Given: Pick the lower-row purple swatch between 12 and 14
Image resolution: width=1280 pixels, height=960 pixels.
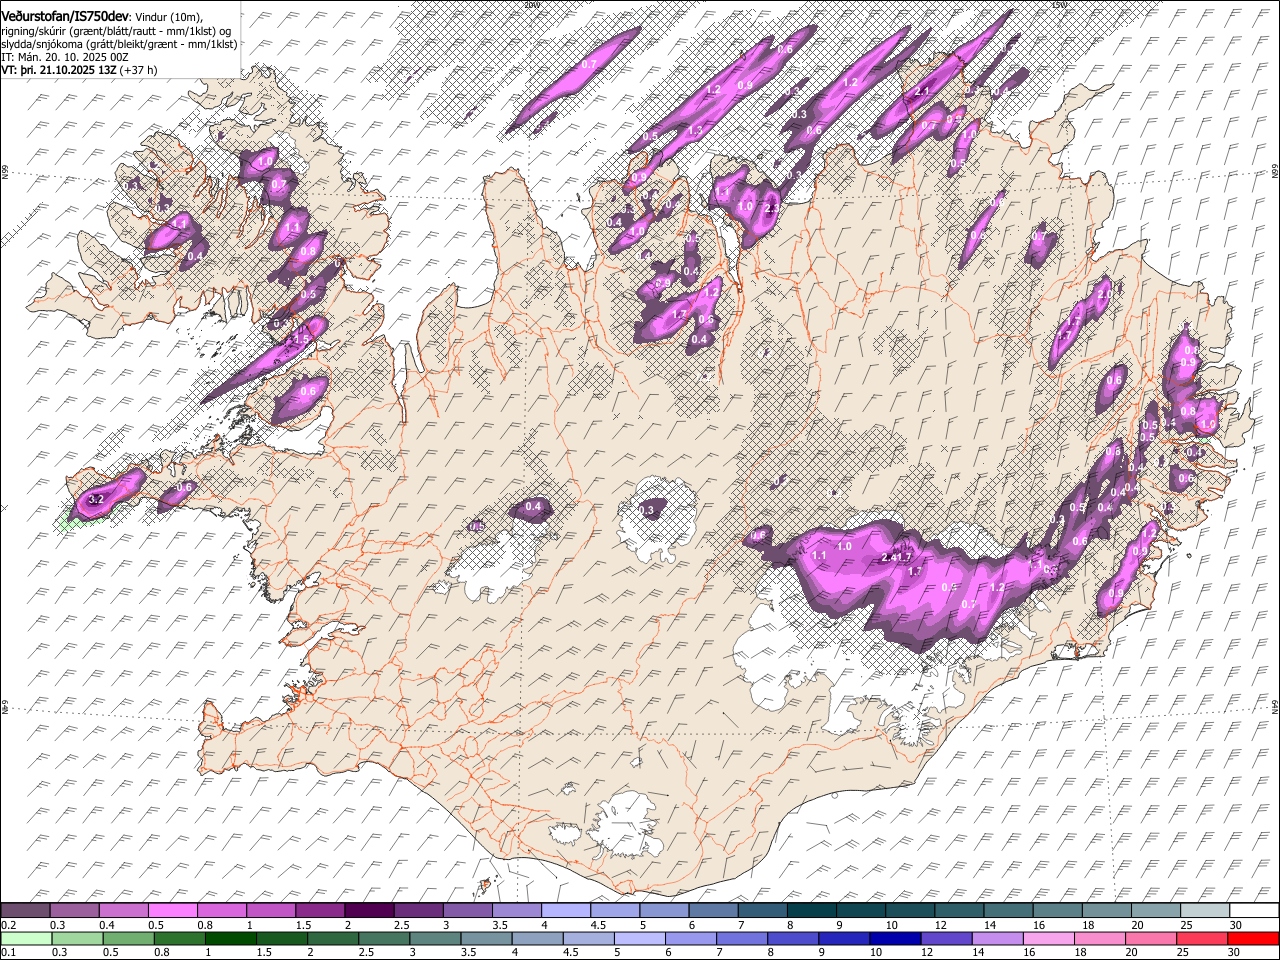Looking at the screenshot, I should (x=947, y=938).
